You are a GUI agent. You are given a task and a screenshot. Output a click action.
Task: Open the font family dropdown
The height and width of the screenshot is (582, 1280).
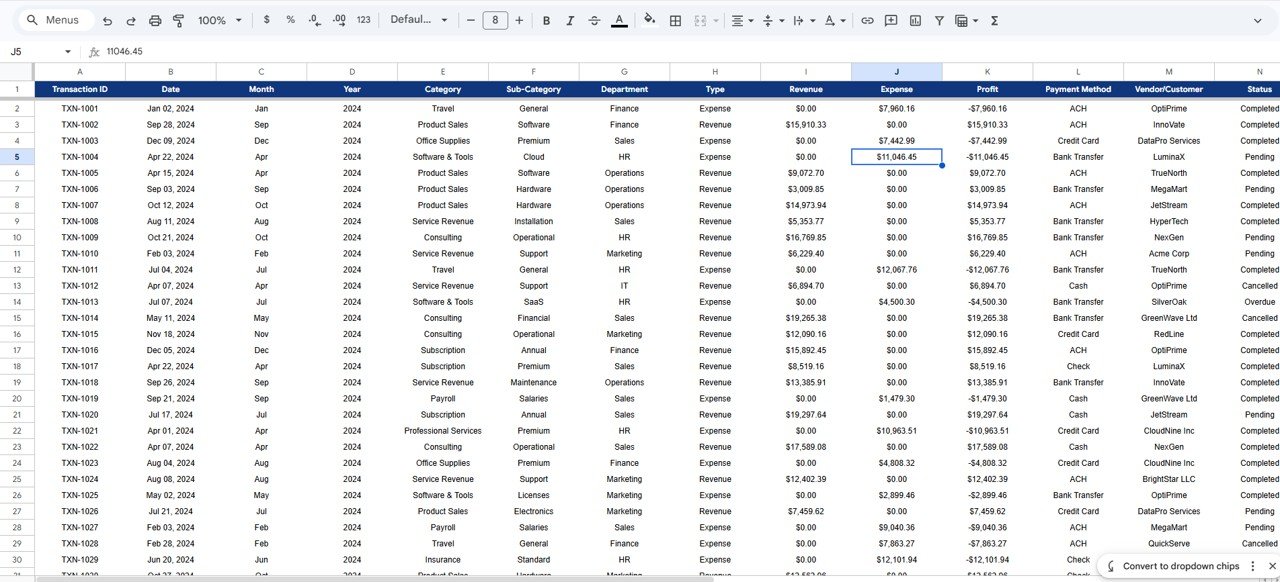(x=418, y=20)
